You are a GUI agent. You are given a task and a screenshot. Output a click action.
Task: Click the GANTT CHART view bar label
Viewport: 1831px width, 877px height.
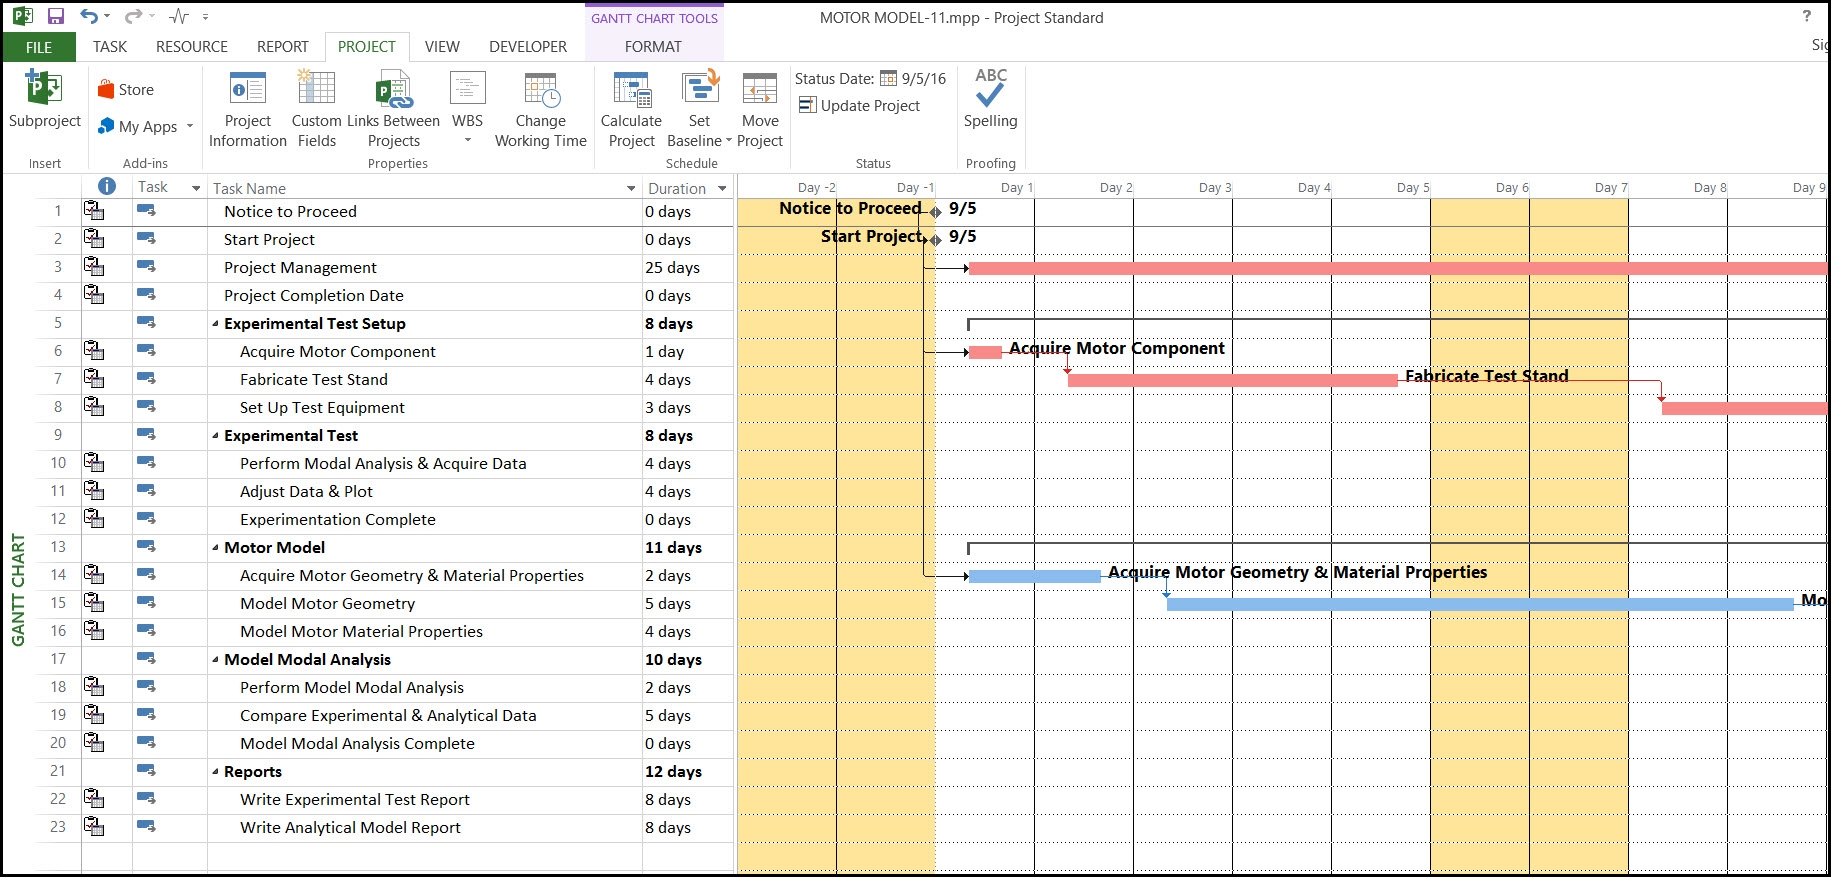pos(18,590)
